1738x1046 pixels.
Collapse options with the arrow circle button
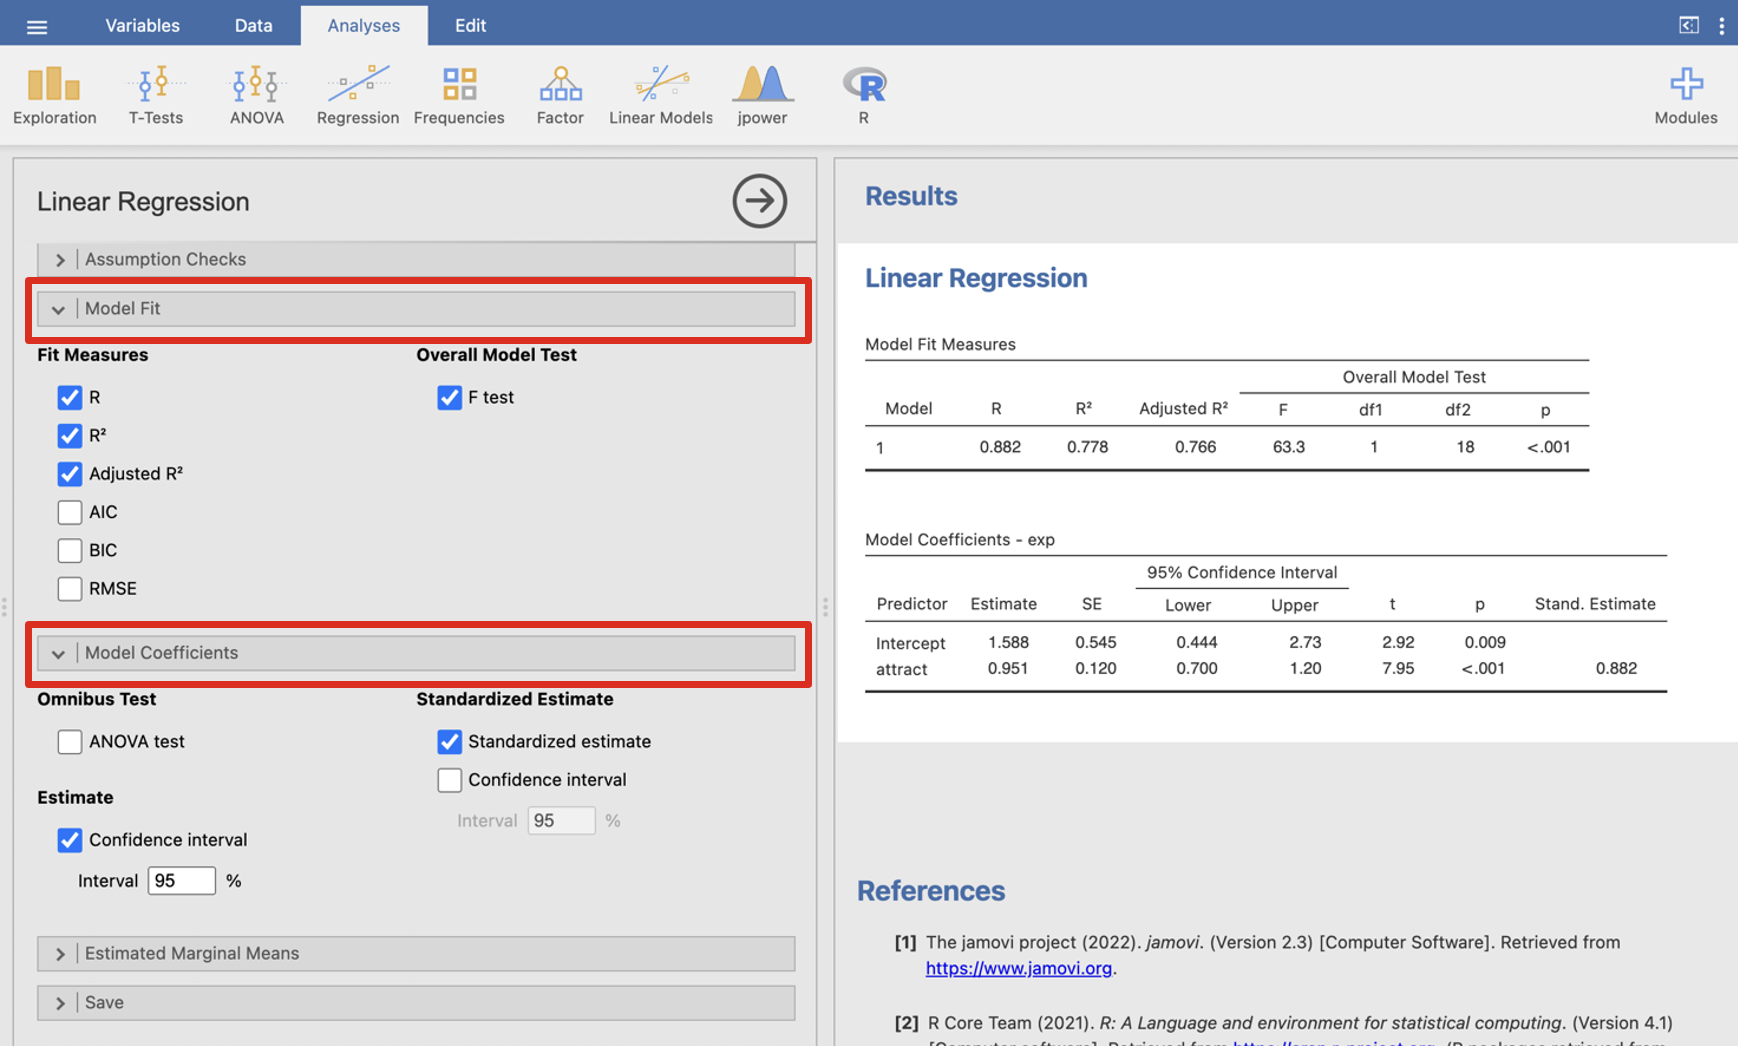coord(759,201)
